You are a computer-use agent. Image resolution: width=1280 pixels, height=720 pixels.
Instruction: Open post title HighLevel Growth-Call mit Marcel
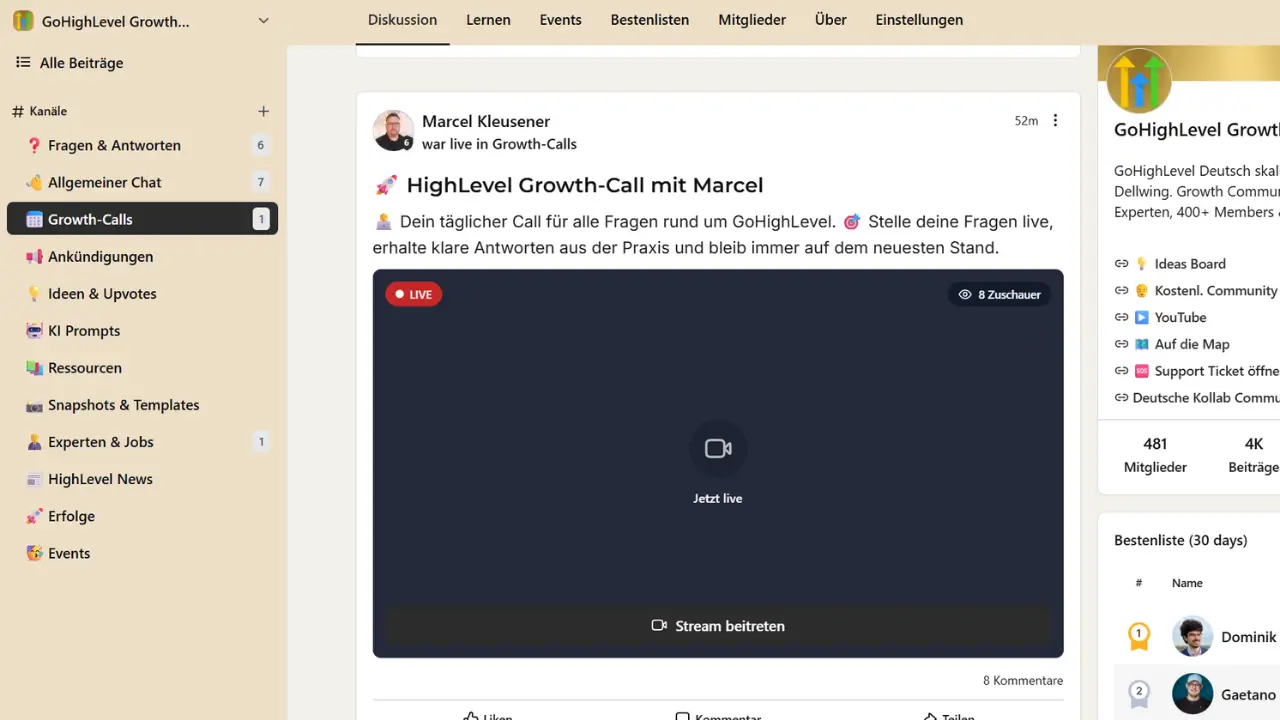click(584, 185)
